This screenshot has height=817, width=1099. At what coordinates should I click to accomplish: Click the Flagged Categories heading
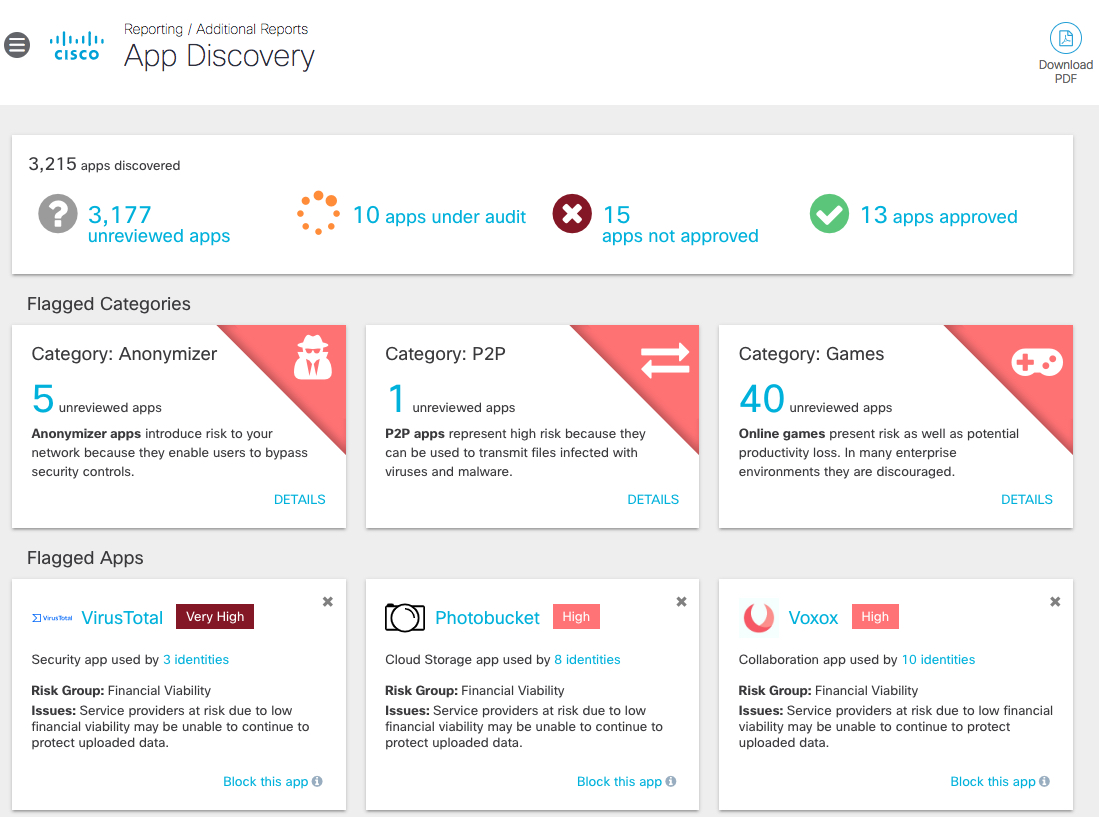[x=109, y=304]
